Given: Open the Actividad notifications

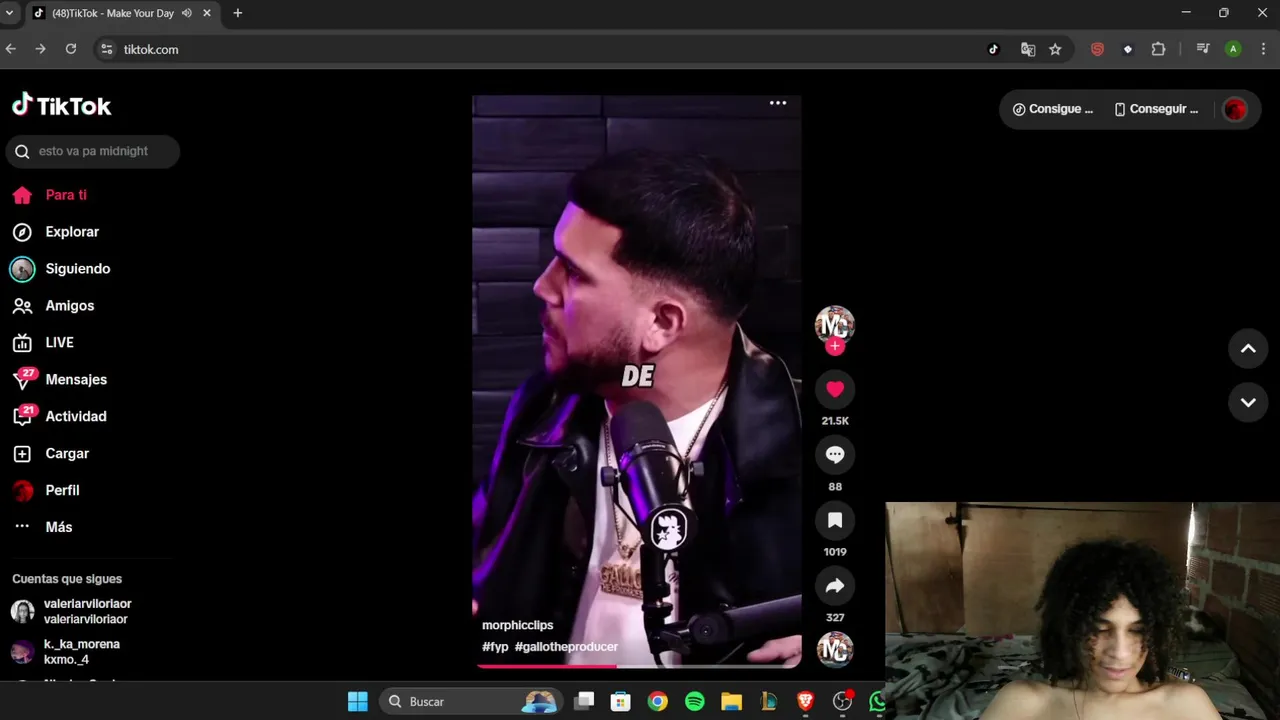Looking at the screenshot, I should coord(75,417).
